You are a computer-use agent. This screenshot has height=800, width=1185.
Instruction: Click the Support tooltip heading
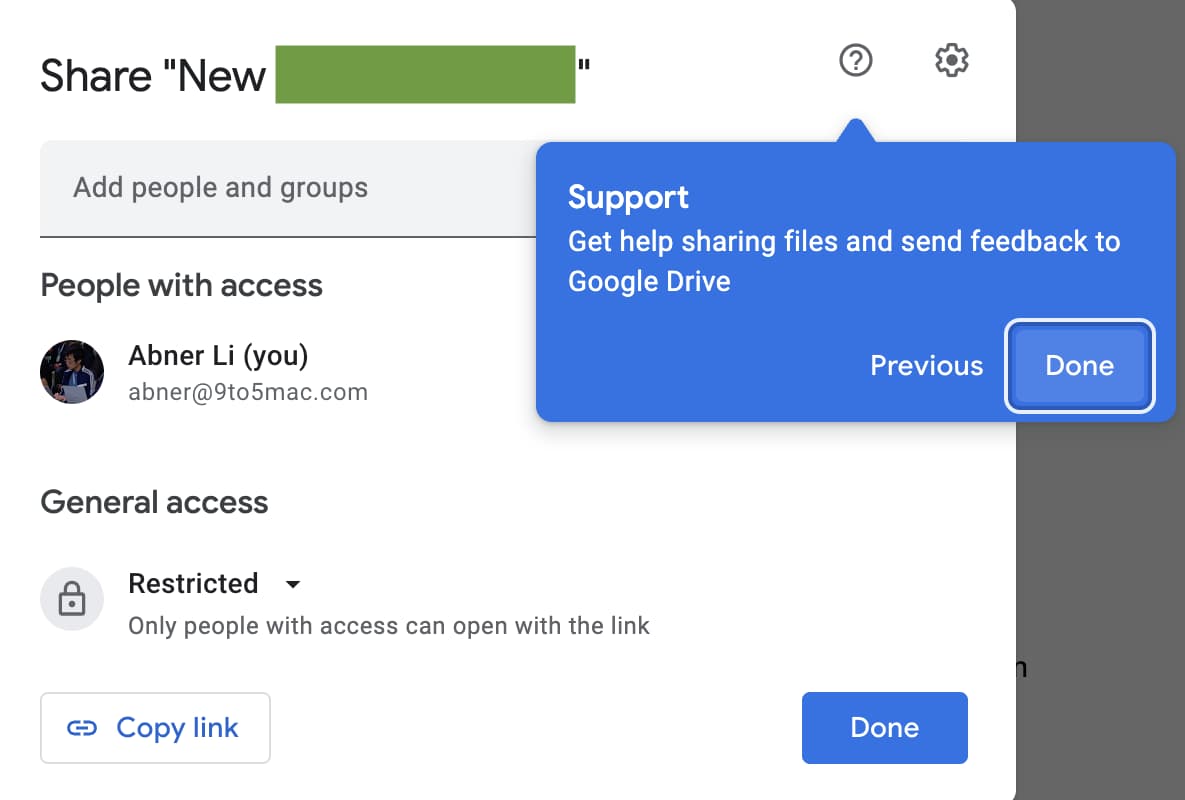(628, 197)
